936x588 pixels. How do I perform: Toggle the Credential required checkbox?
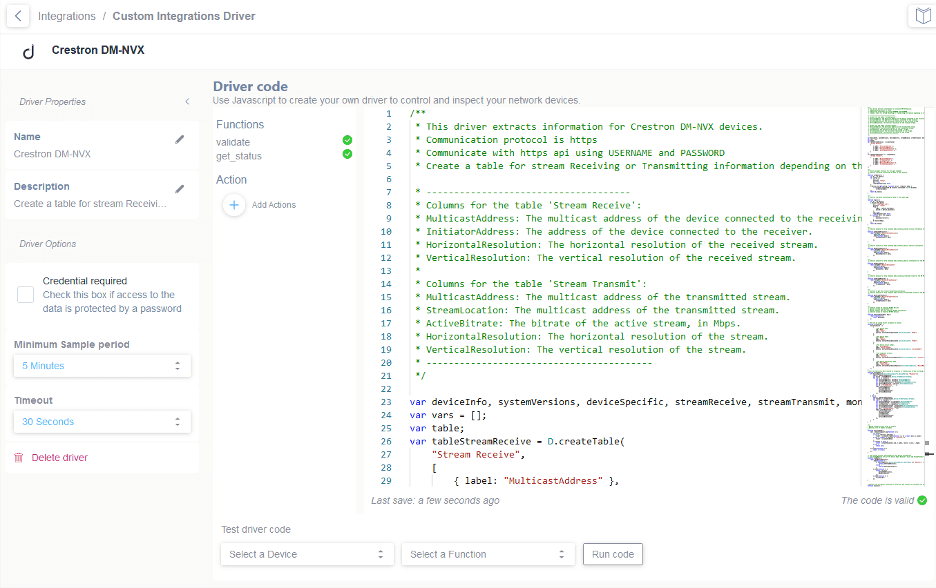[26, 294]
